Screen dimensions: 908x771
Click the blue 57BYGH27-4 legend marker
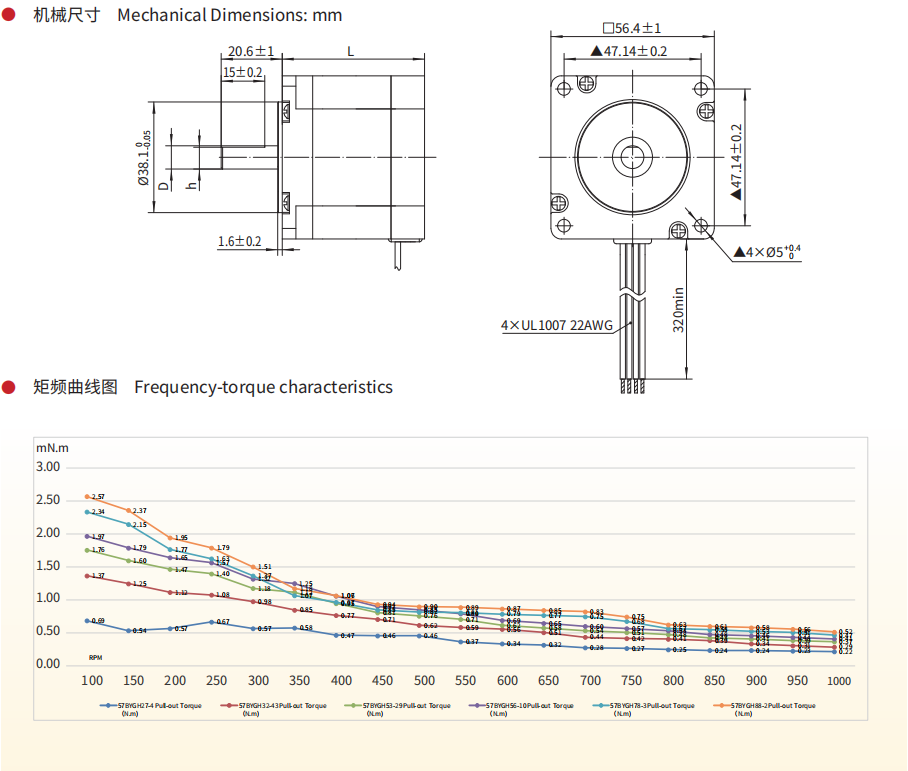pyautogui.click(x=108, y=706)
